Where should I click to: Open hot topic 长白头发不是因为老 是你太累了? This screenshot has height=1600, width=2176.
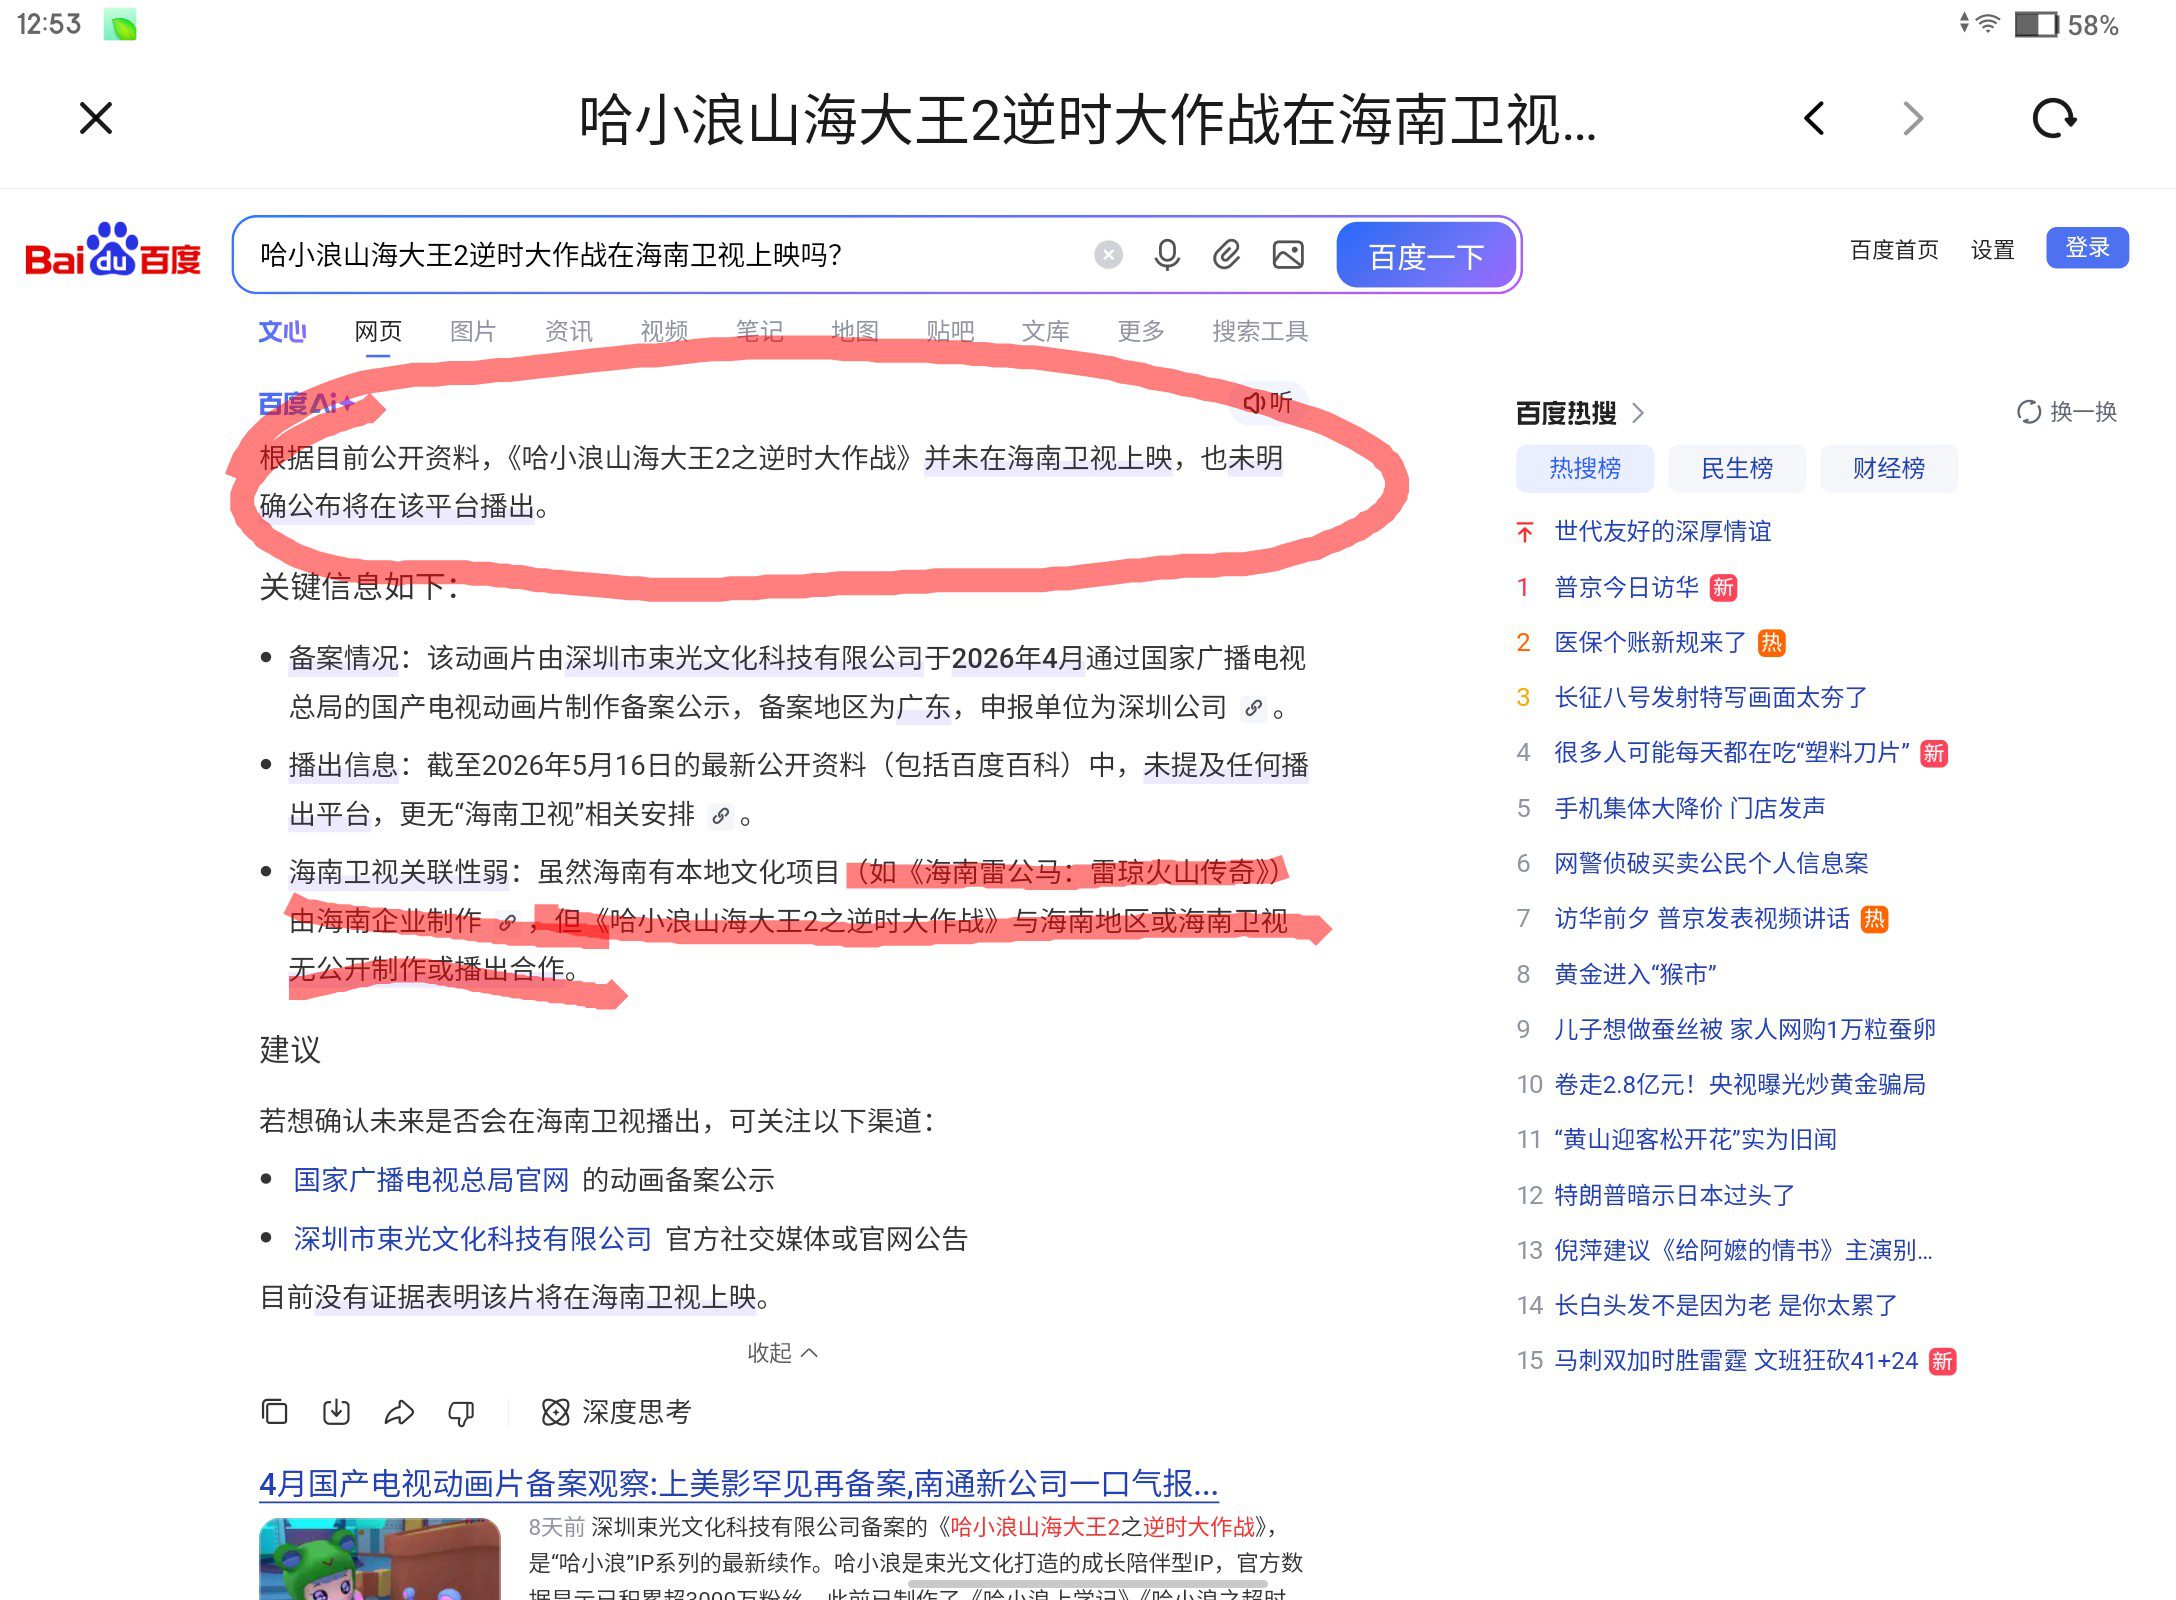pos(1725,1305)
